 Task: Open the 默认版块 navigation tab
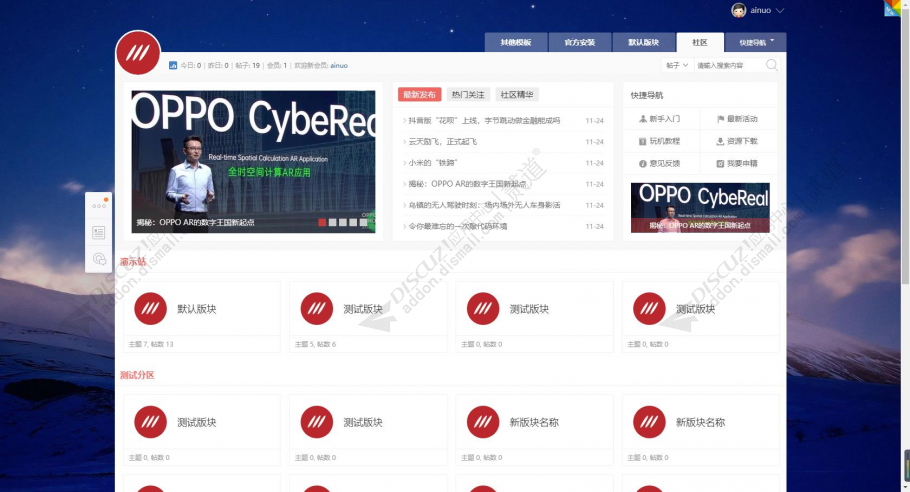[x=644, y=42]
